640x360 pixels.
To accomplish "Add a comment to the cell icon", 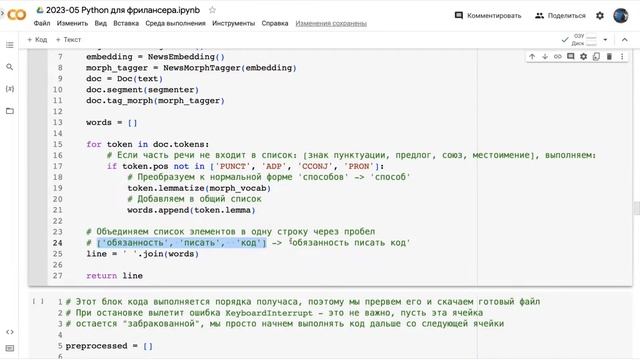I will click(x=571, y=57).
